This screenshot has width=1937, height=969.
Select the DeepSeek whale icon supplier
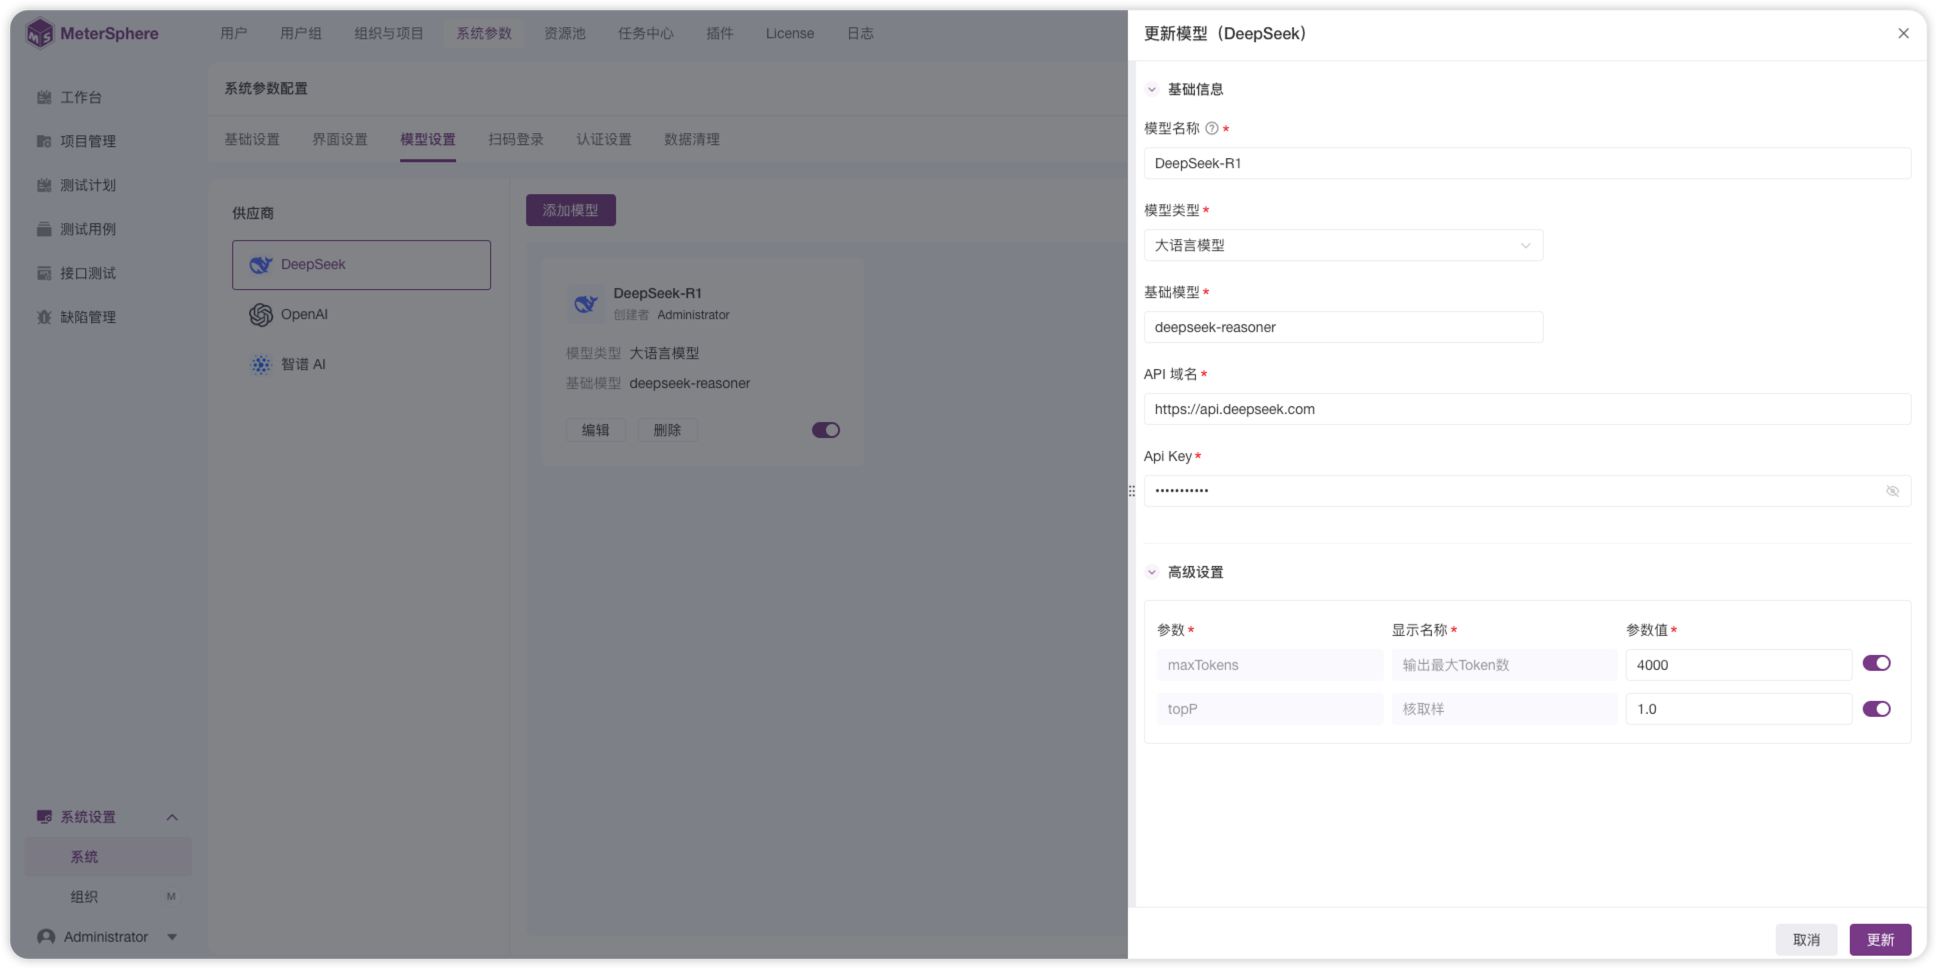(x=261, y=265)
